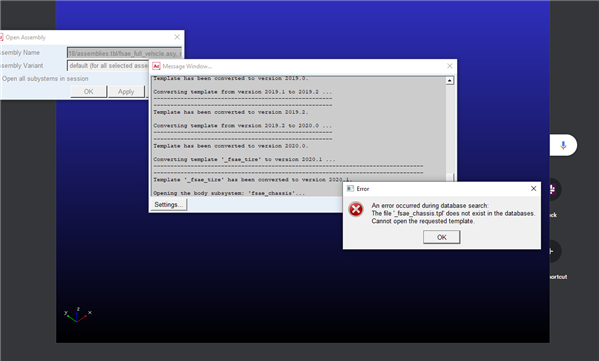Close the Open Assembly dialog

(x=177, y=37)
